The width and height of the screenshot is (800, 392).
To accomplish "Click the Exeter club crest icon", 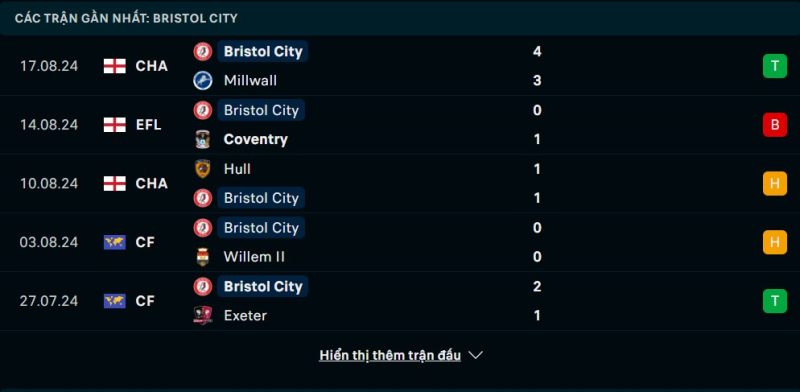I will click(x=203, y=315).
